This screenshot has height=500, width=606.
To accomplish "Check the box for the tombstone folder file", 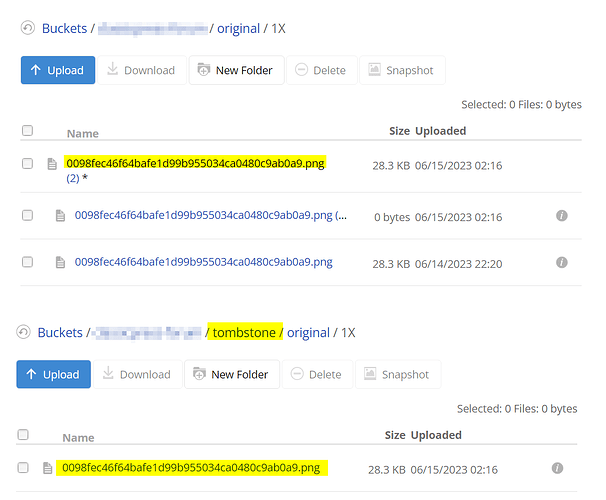I will click(23, 468).
